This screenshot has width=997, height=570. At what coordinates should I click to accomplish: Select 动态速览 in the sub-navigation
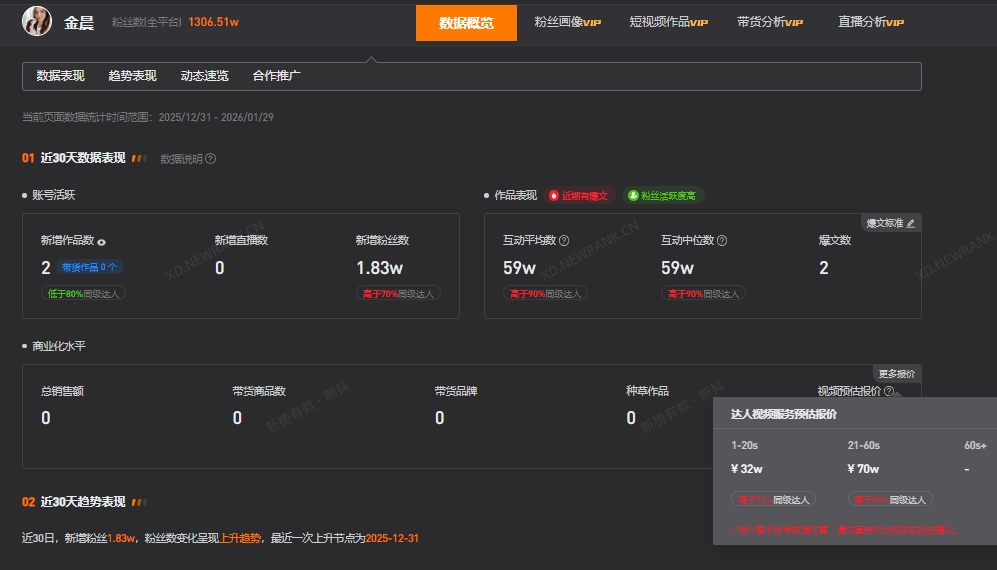204,76
